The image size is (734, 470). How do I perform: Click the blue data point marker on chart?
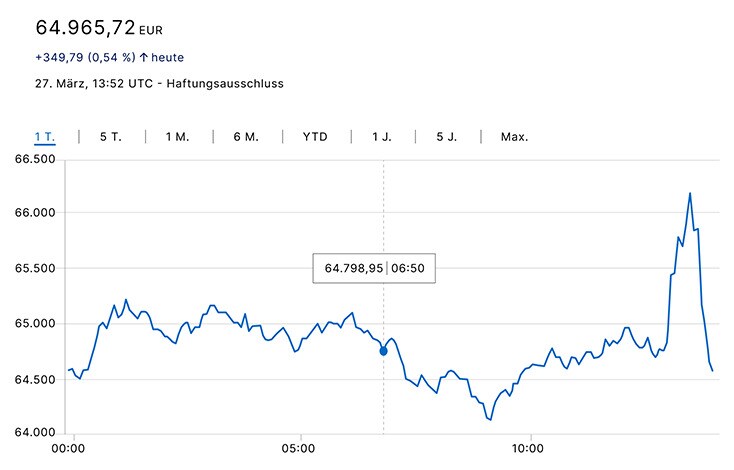coord(384,351)
